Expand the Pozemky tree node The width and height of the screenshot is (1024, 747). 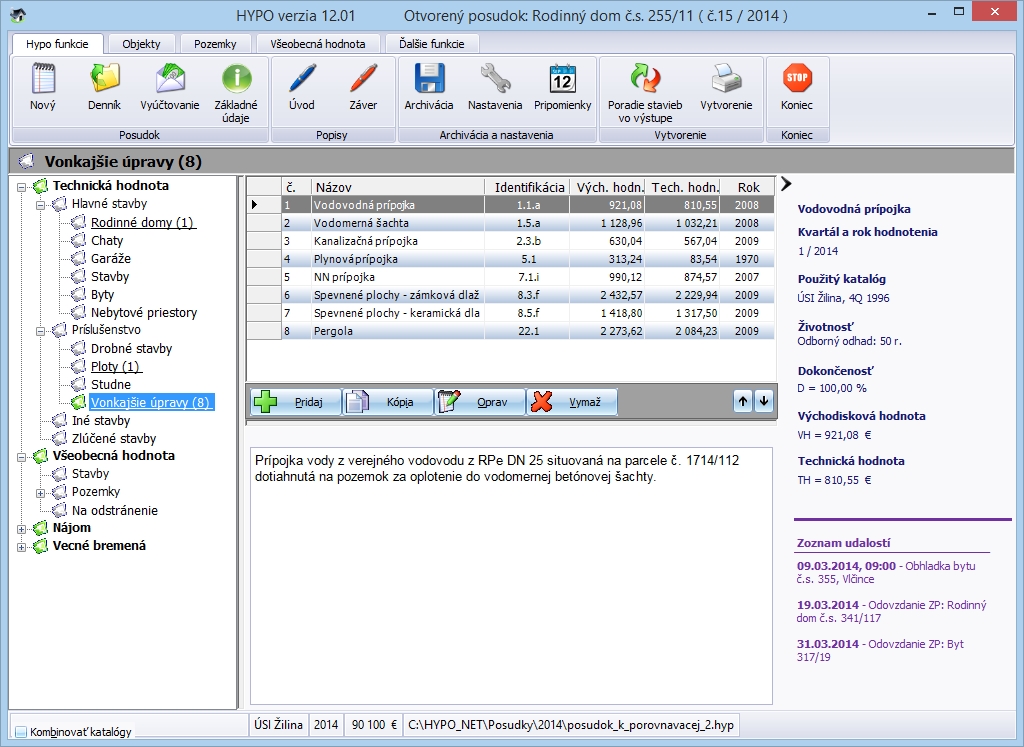(41, 492)
